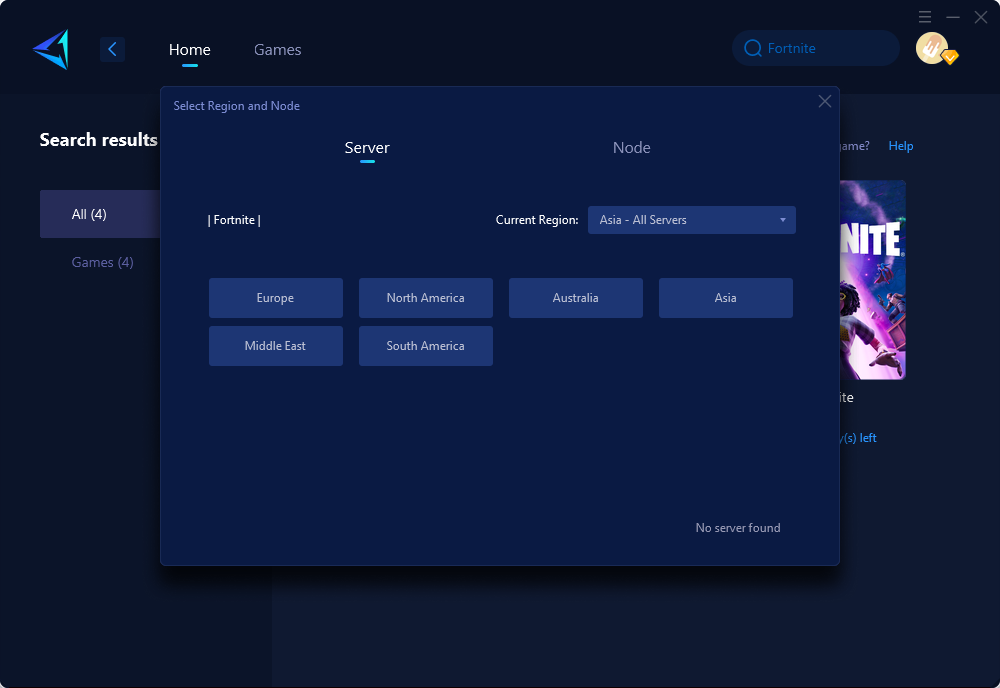Click the '| Fortnite |' game label

click(x=234, y=220)
